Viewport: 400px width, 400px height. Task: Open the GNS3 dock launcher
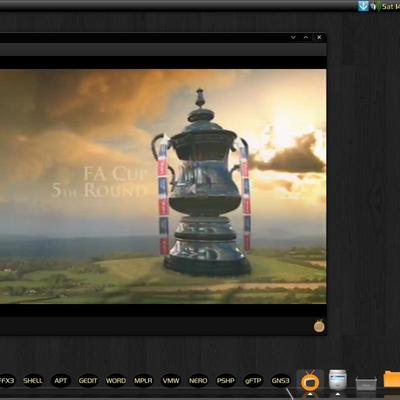tap(280, 380)
